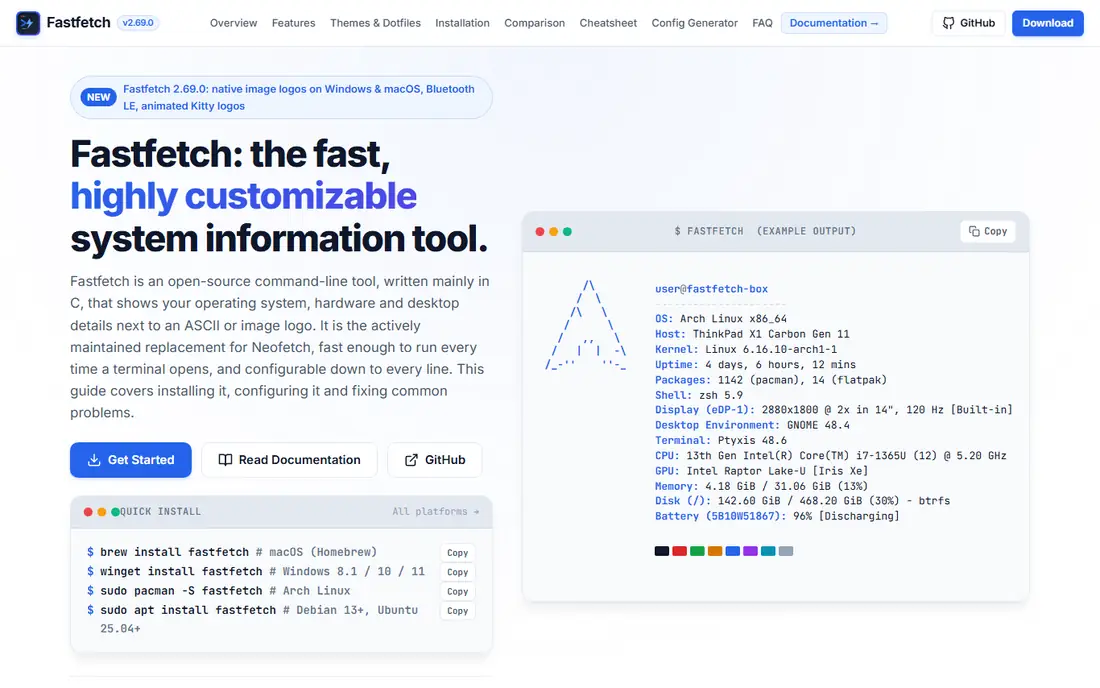This screenshot has height=688, width=1100.
Task: Click the blue color block in the palette
Action: click(x=732, y=551)
